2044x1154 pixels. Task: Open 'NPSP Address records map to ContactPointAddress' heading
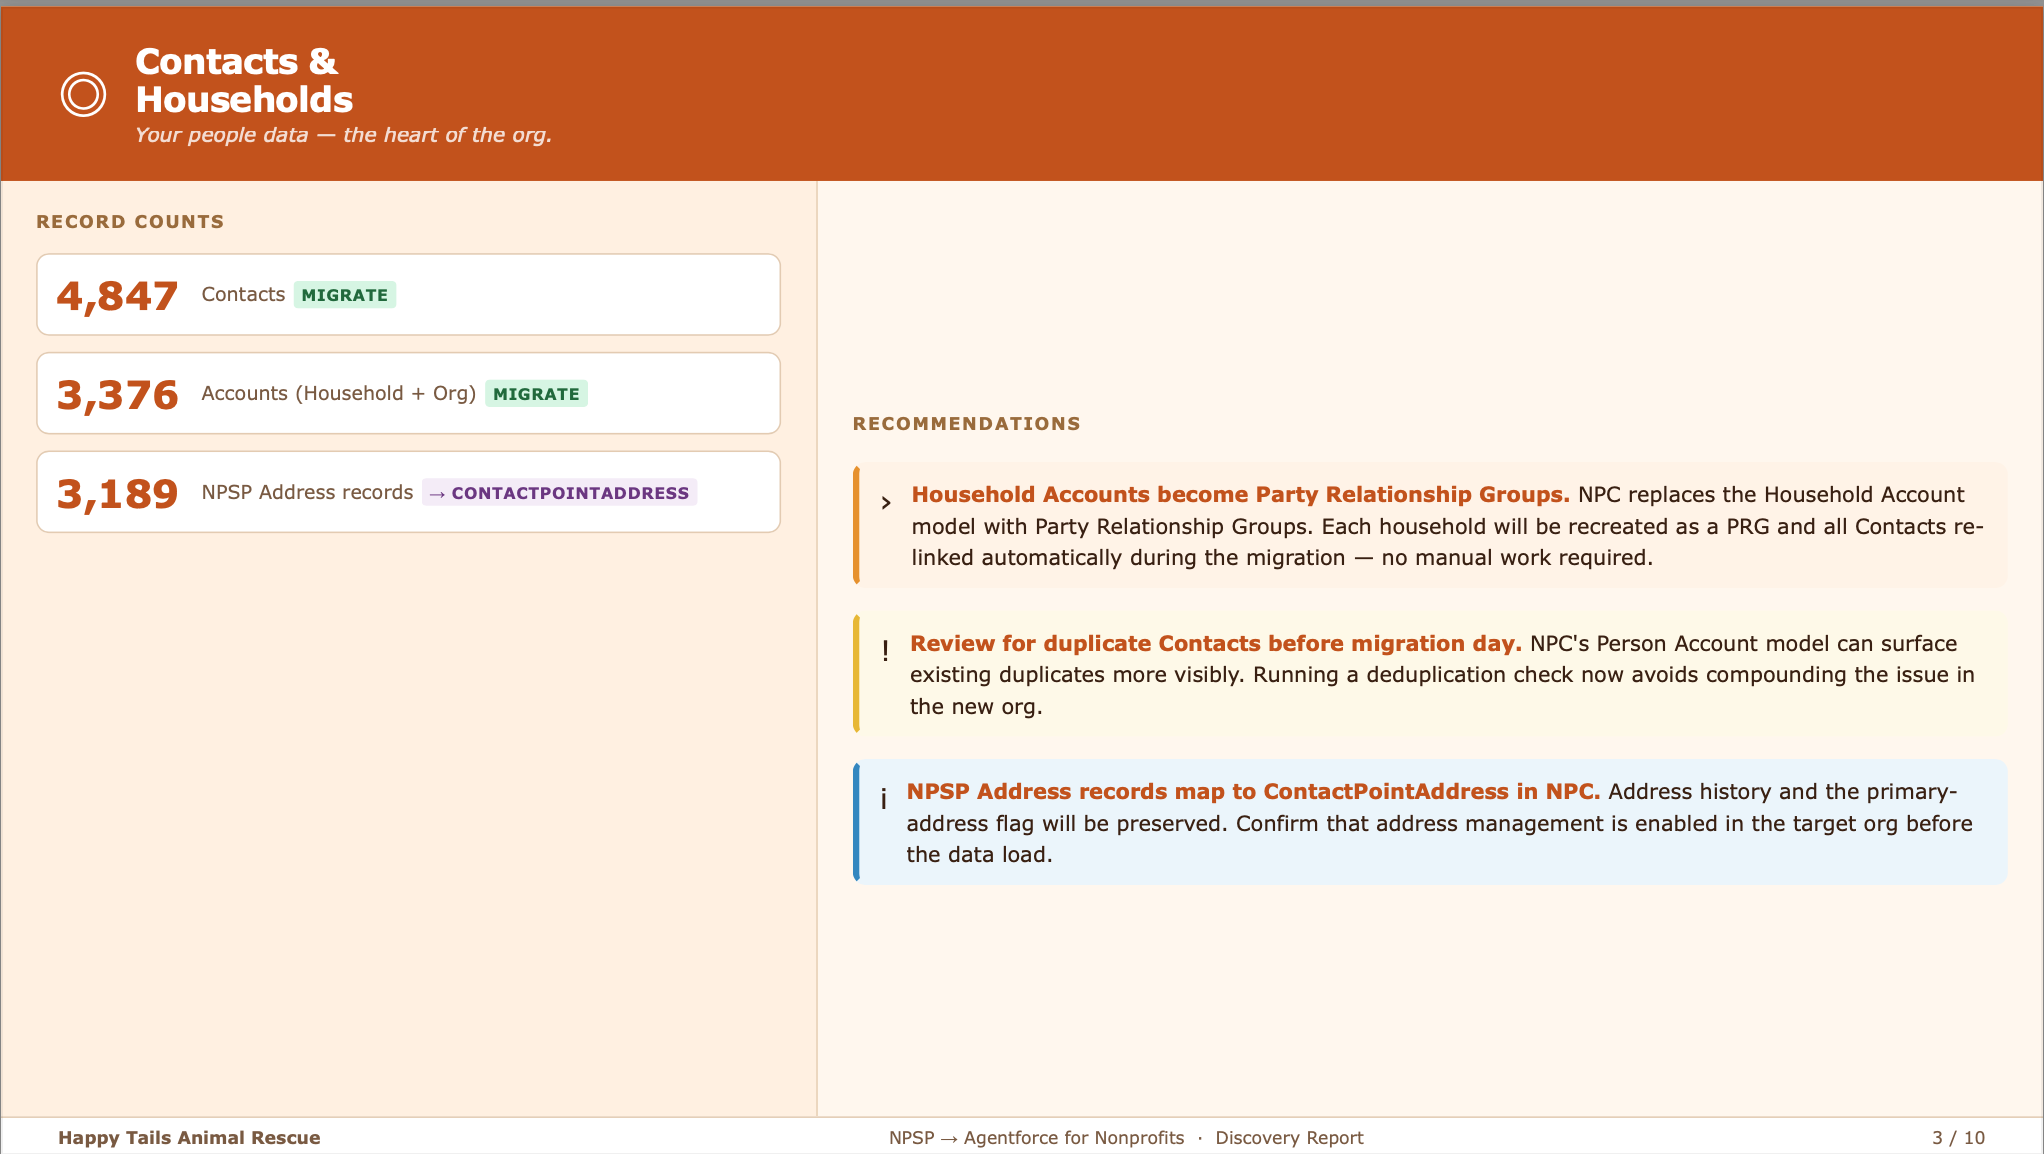(1253, 792)
